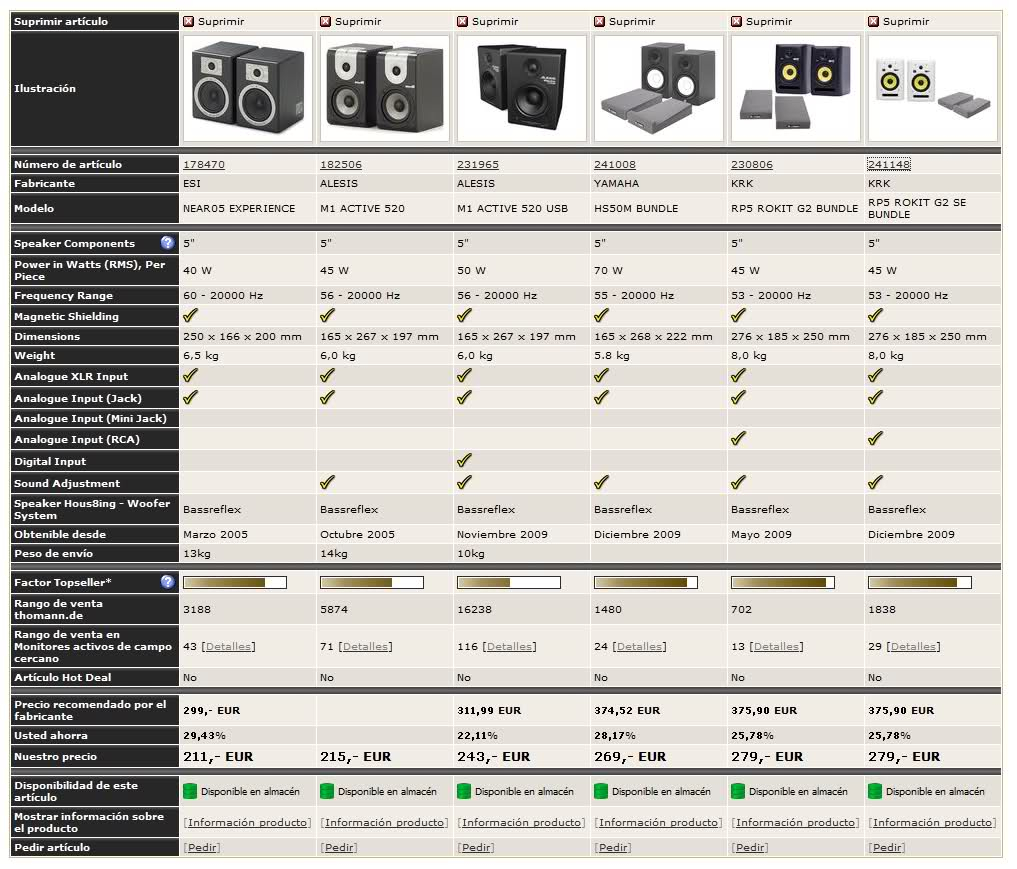Select the thomann.de sales rank 16238
The height and width of the screenshot is (869, 1017).
[474, 610]
